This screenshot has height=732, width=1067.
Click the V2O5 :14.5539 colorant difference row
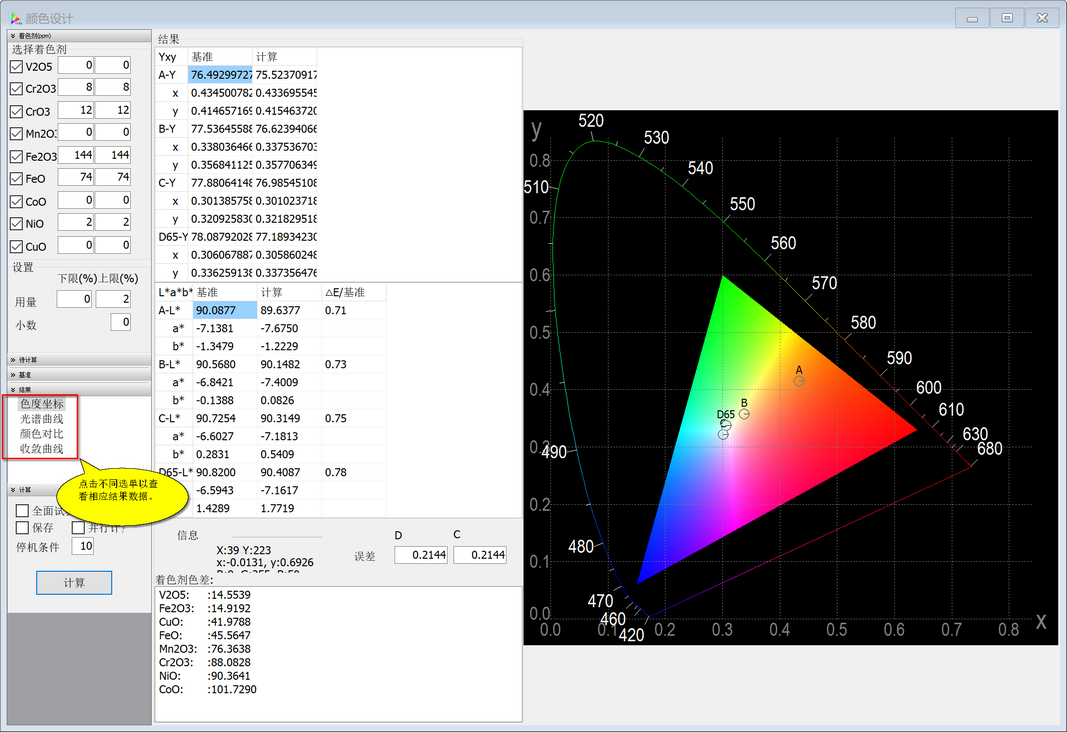tap(205, 595)
